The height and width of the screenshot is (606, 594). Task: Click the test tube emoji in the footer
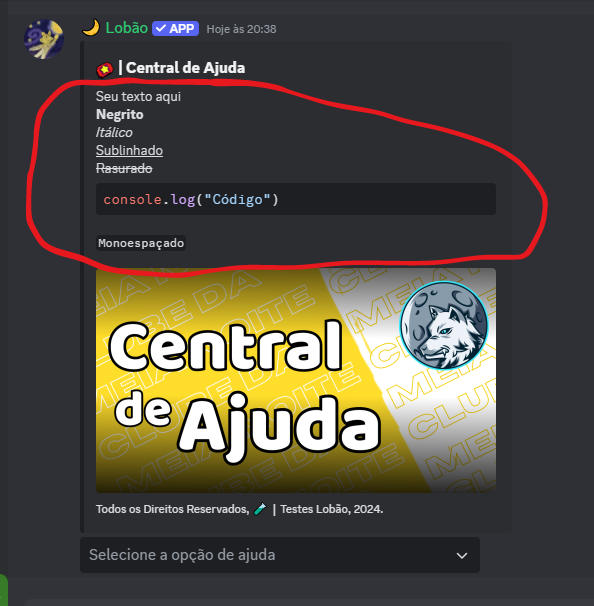pyautogui.click(x=260, y=509)
